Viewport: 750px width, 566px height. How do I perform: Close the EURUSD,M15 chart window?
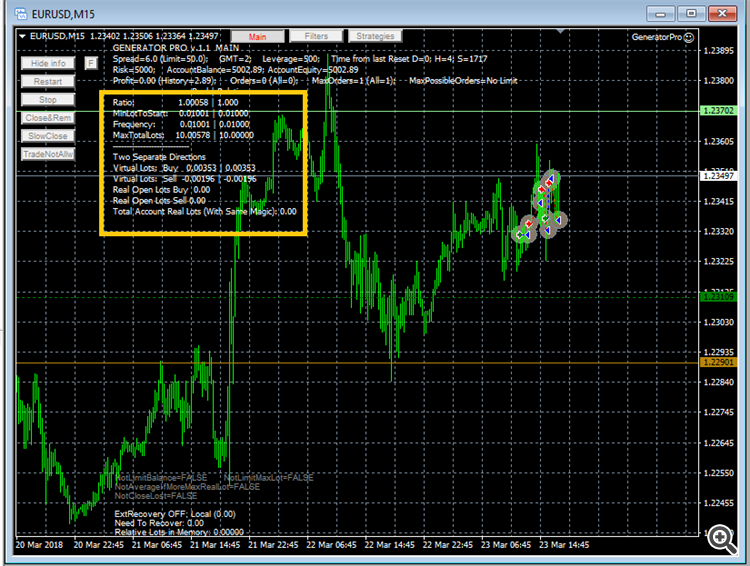[x=722, y=14]
